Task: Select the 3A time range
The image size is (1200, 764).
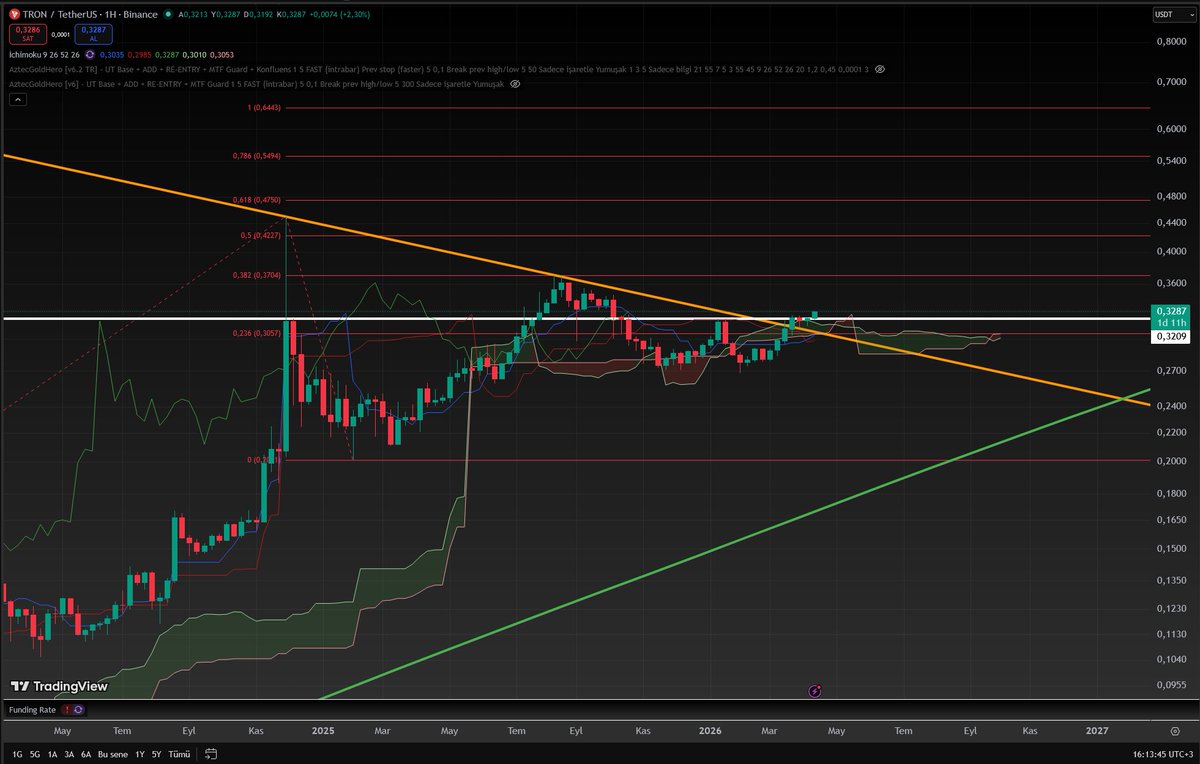Action: point(69,754)
